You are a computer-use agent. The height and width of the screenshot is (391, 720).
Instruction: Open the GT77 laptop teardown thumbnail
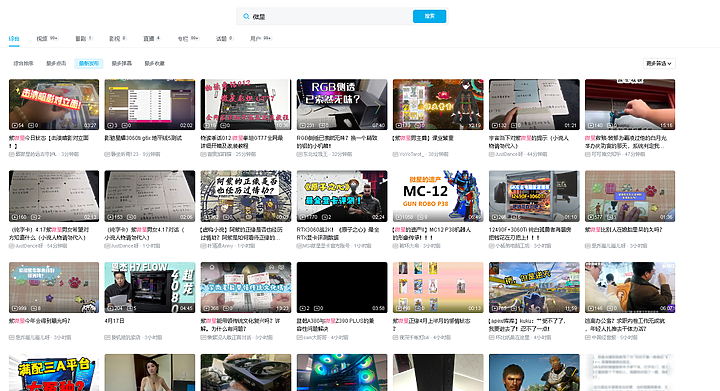click(246, 104)
